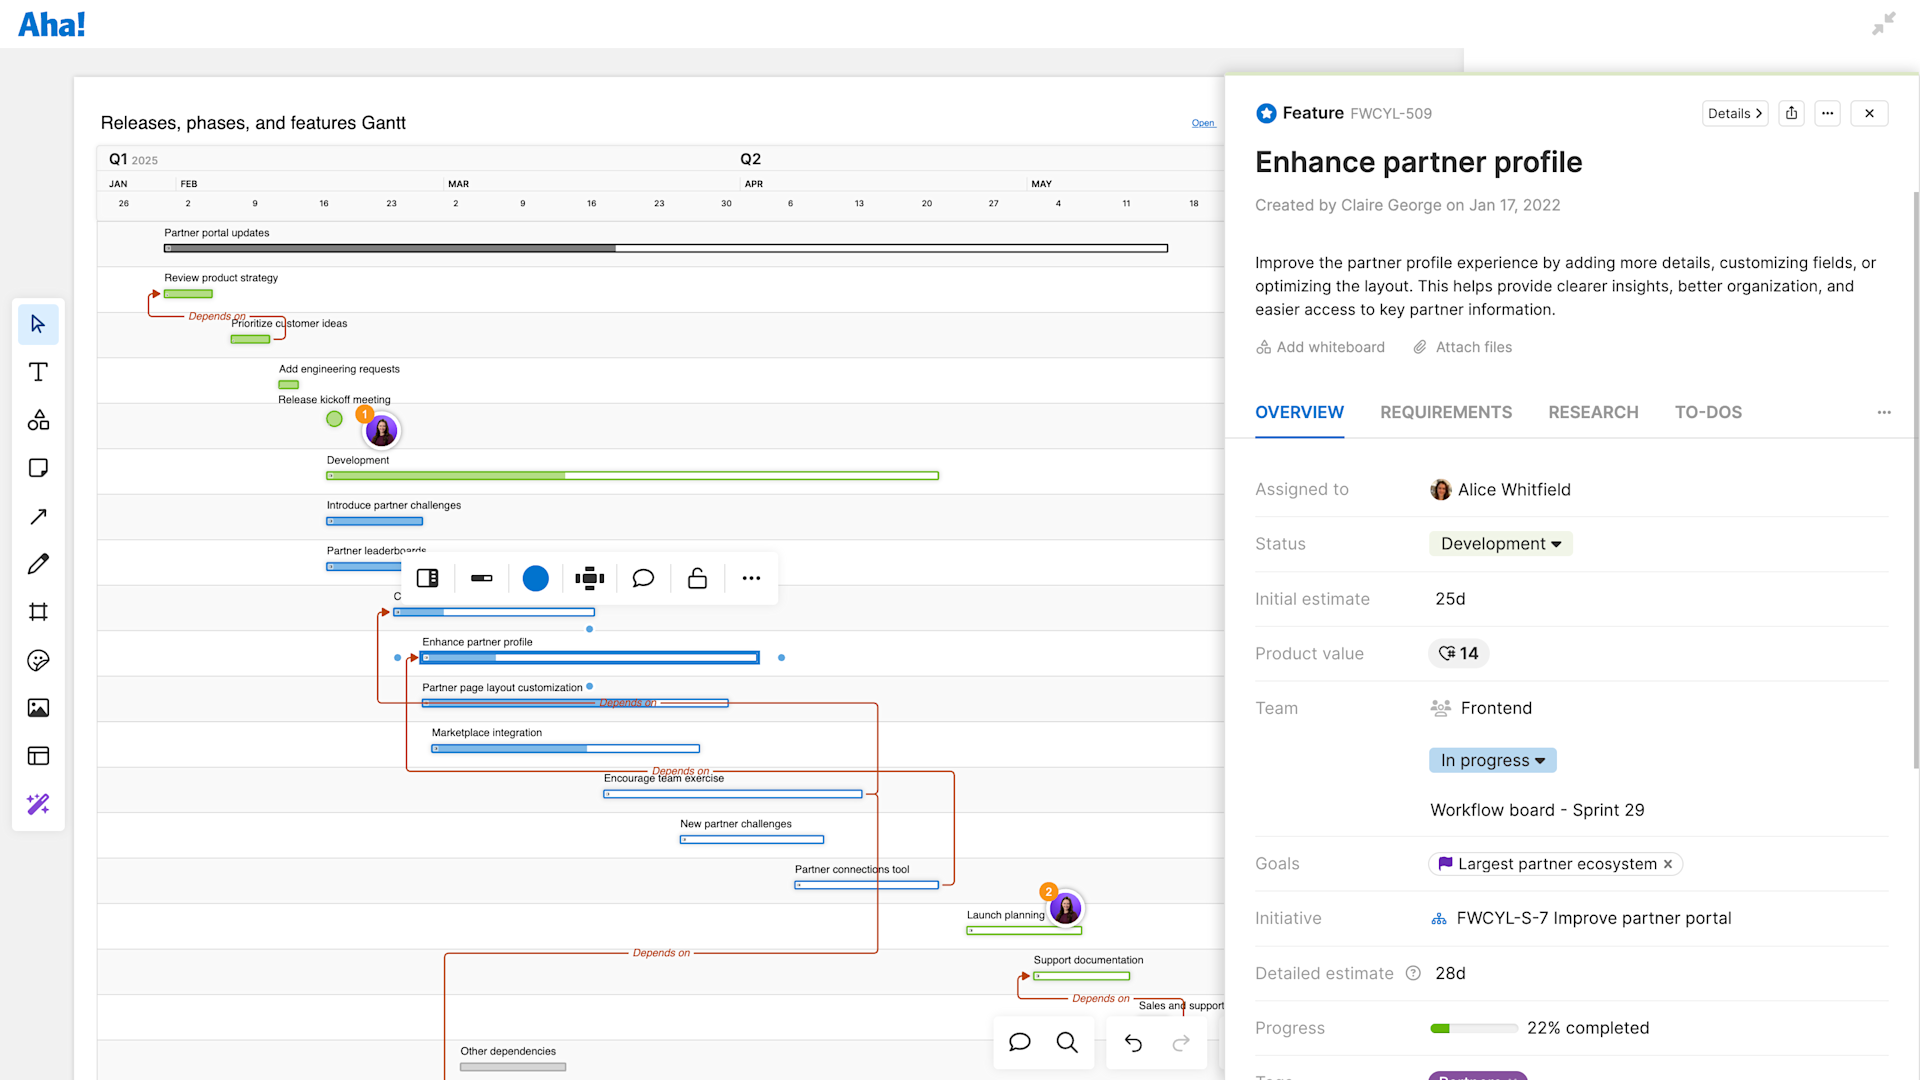Open the Templates tool
Viewport: 1920px width, 1080px height.
(x=38, y=756)
